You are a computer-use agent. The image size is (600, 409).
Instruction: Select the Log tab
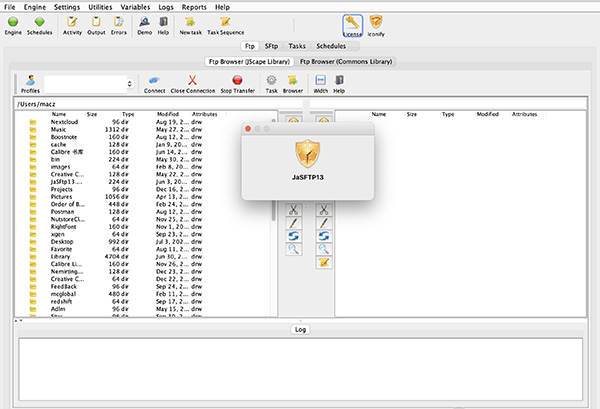pyautogui.click(x=300, y=329)
